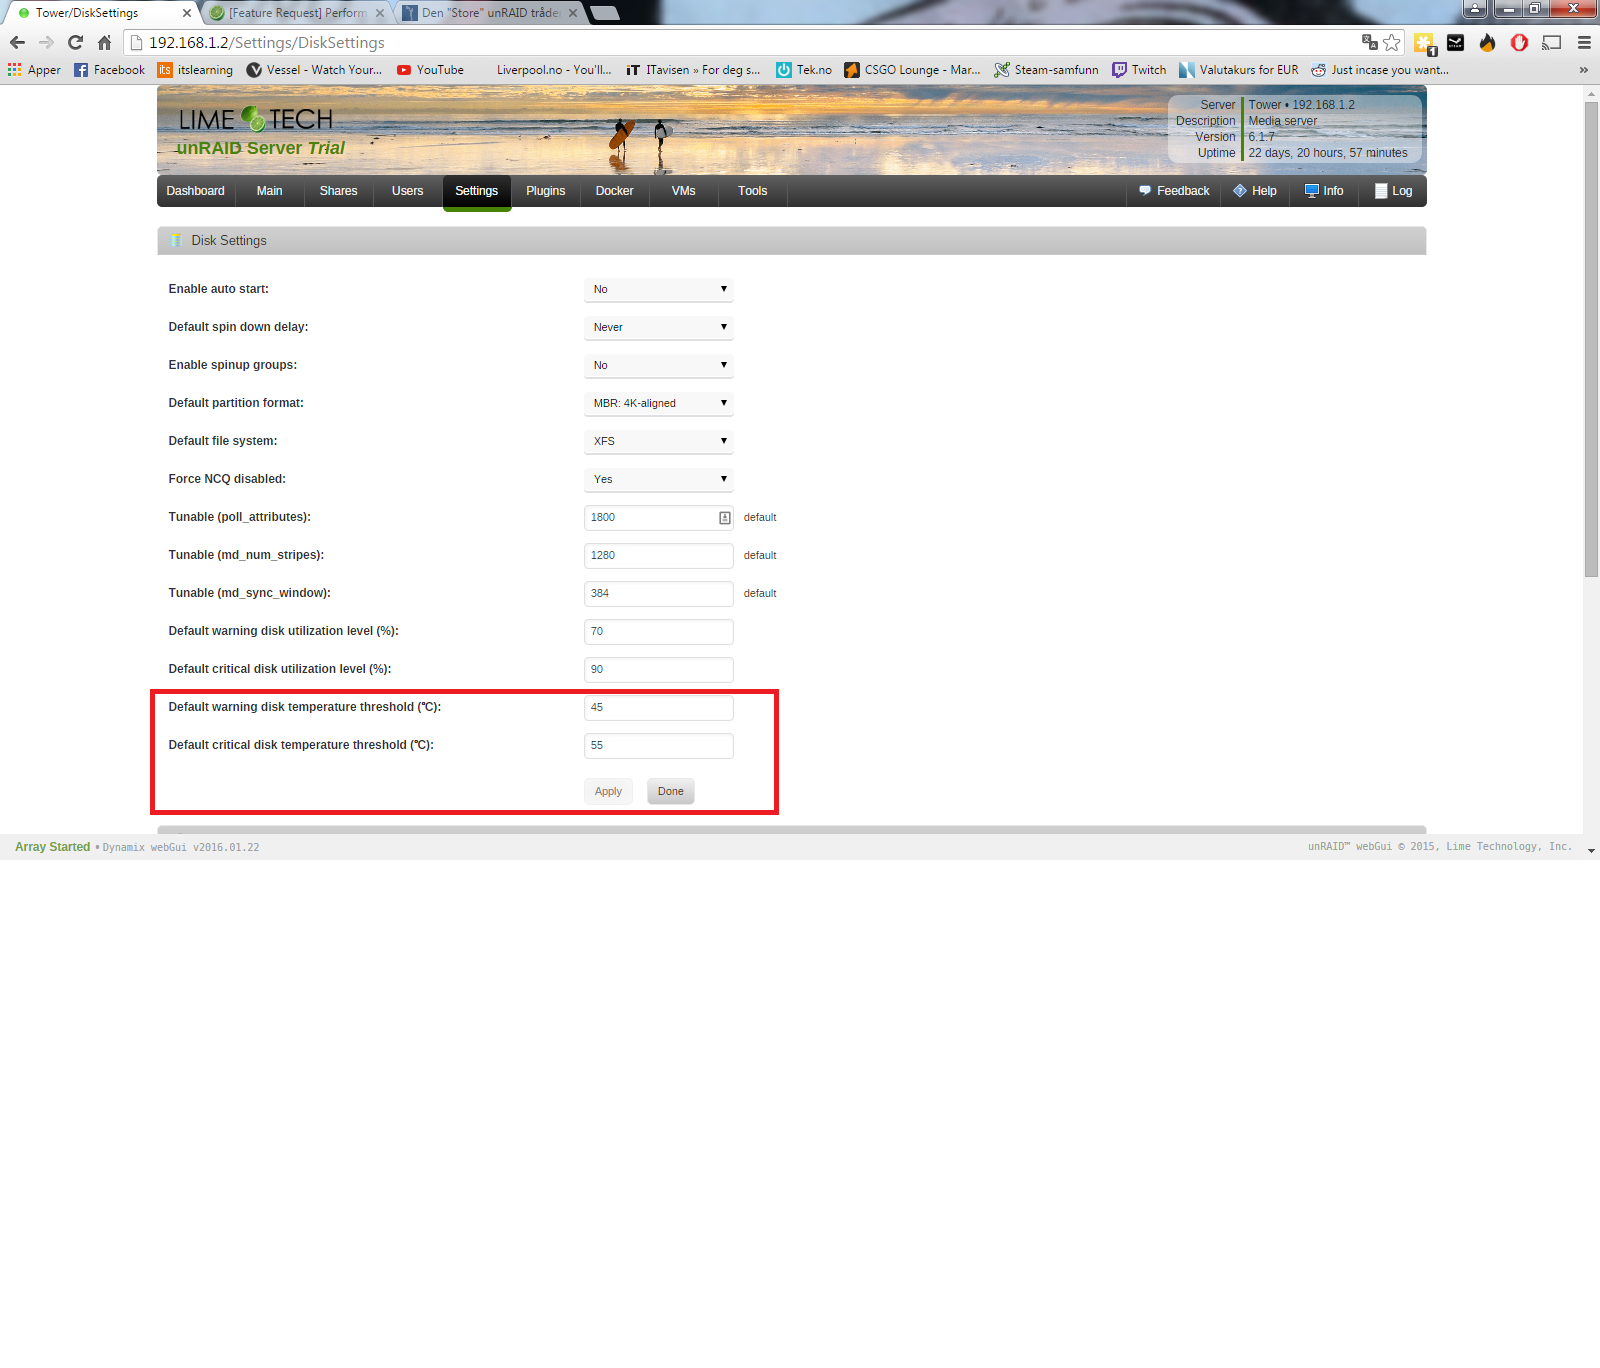Click the Cast extension icon
The image size is (1600, 1368).
point(1551,42)
